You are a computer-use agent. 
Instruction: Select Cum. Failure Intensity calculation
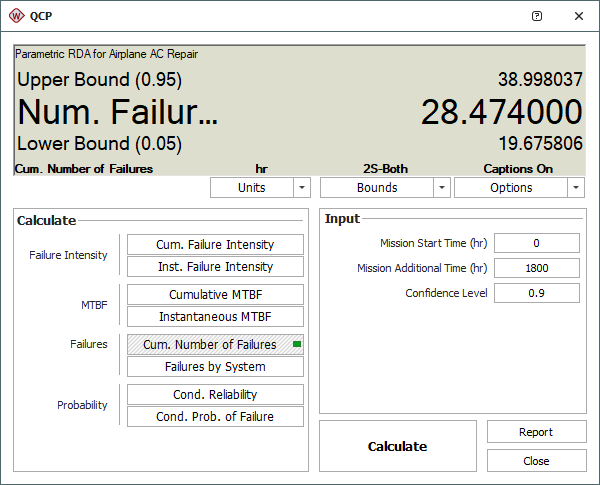(x=215, y=245)
